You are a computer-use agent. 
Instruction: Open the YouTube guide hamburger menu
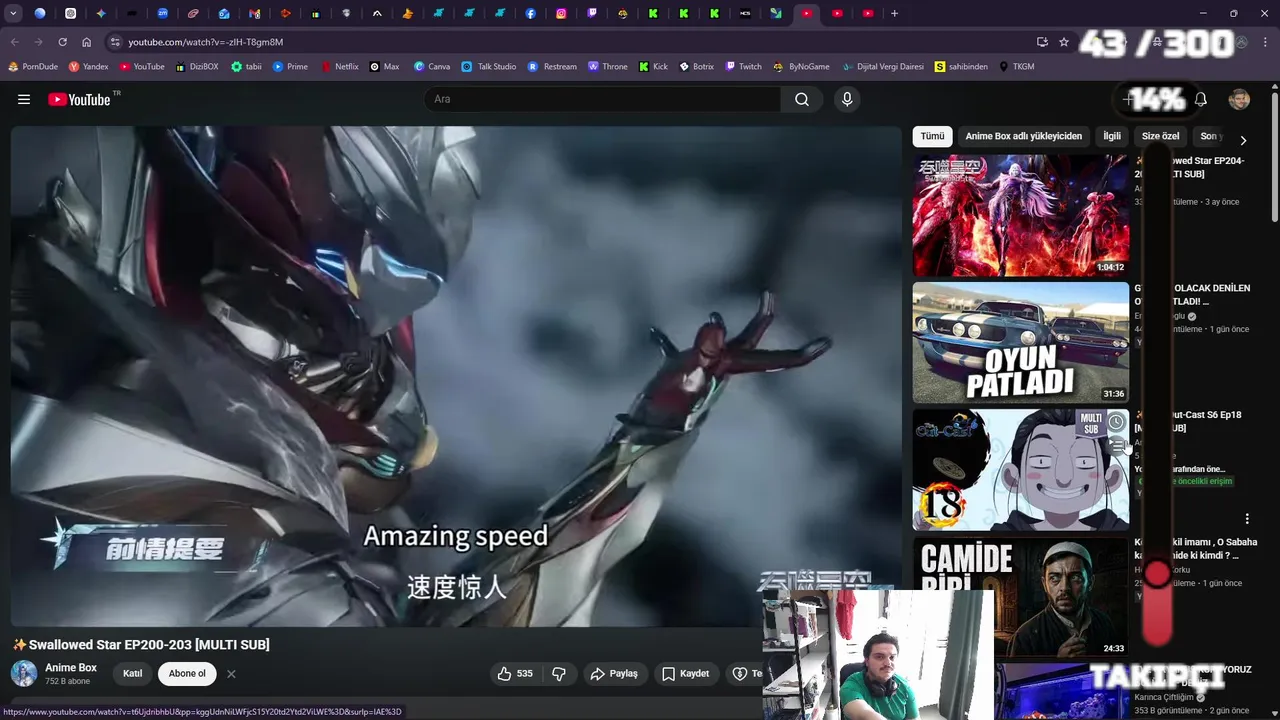click(x=24, y=99)
